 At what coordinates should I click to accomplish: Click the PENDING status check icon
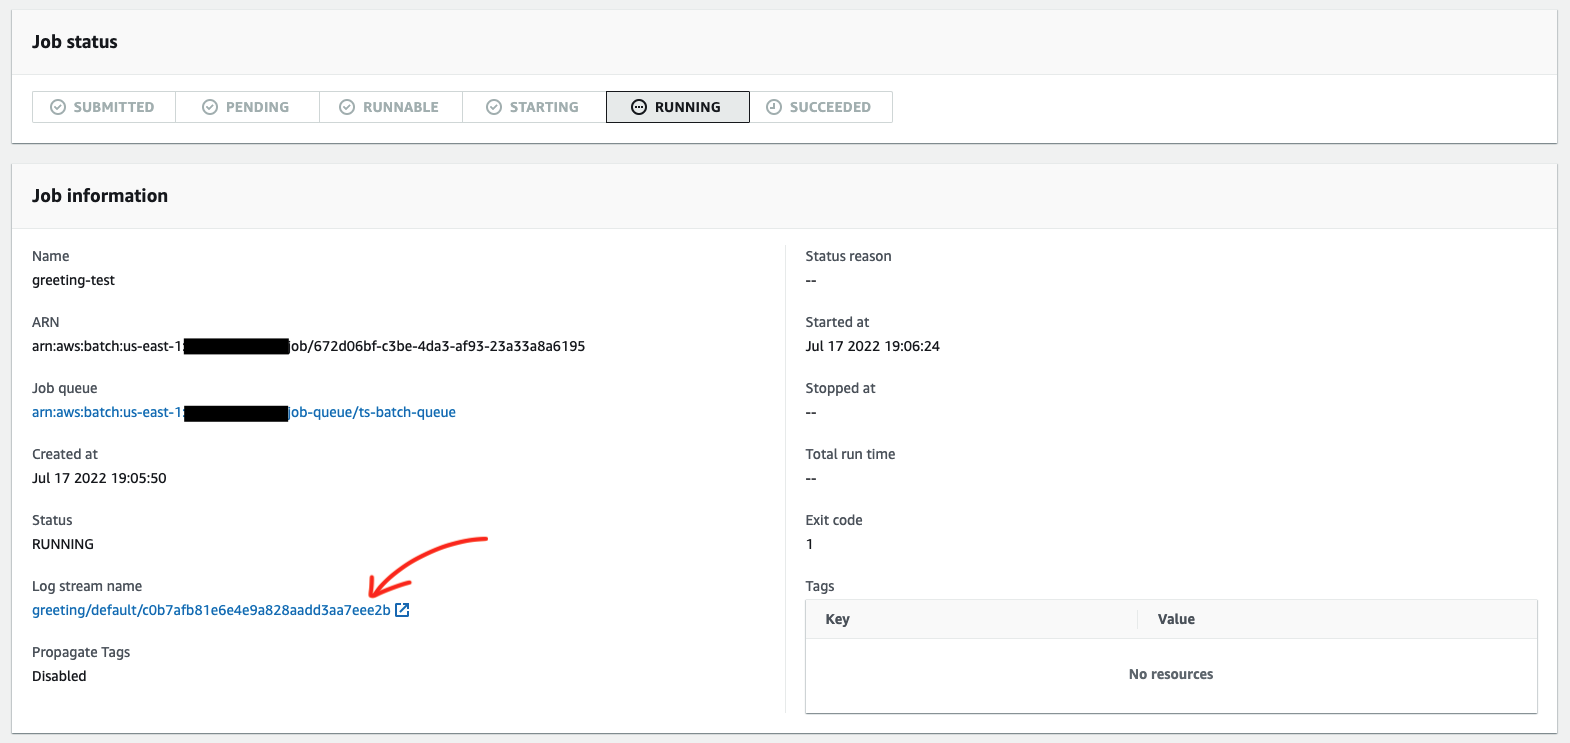pos(210,107)
